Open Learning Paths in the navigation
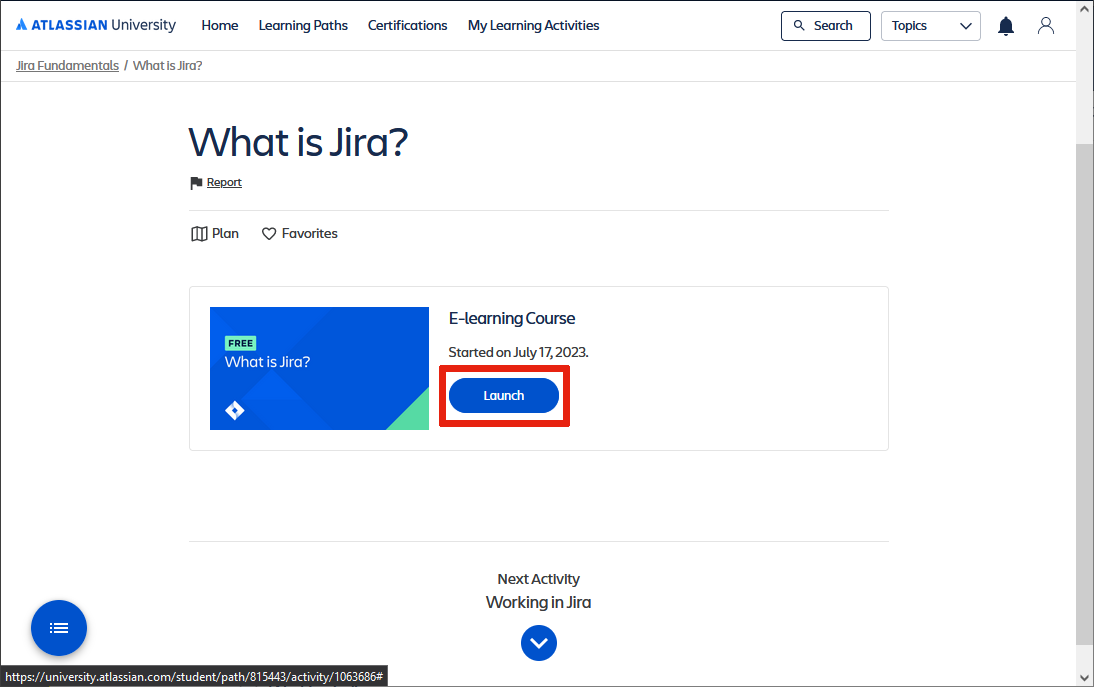The image size is (1094, 687). click(x=303, y=26)
